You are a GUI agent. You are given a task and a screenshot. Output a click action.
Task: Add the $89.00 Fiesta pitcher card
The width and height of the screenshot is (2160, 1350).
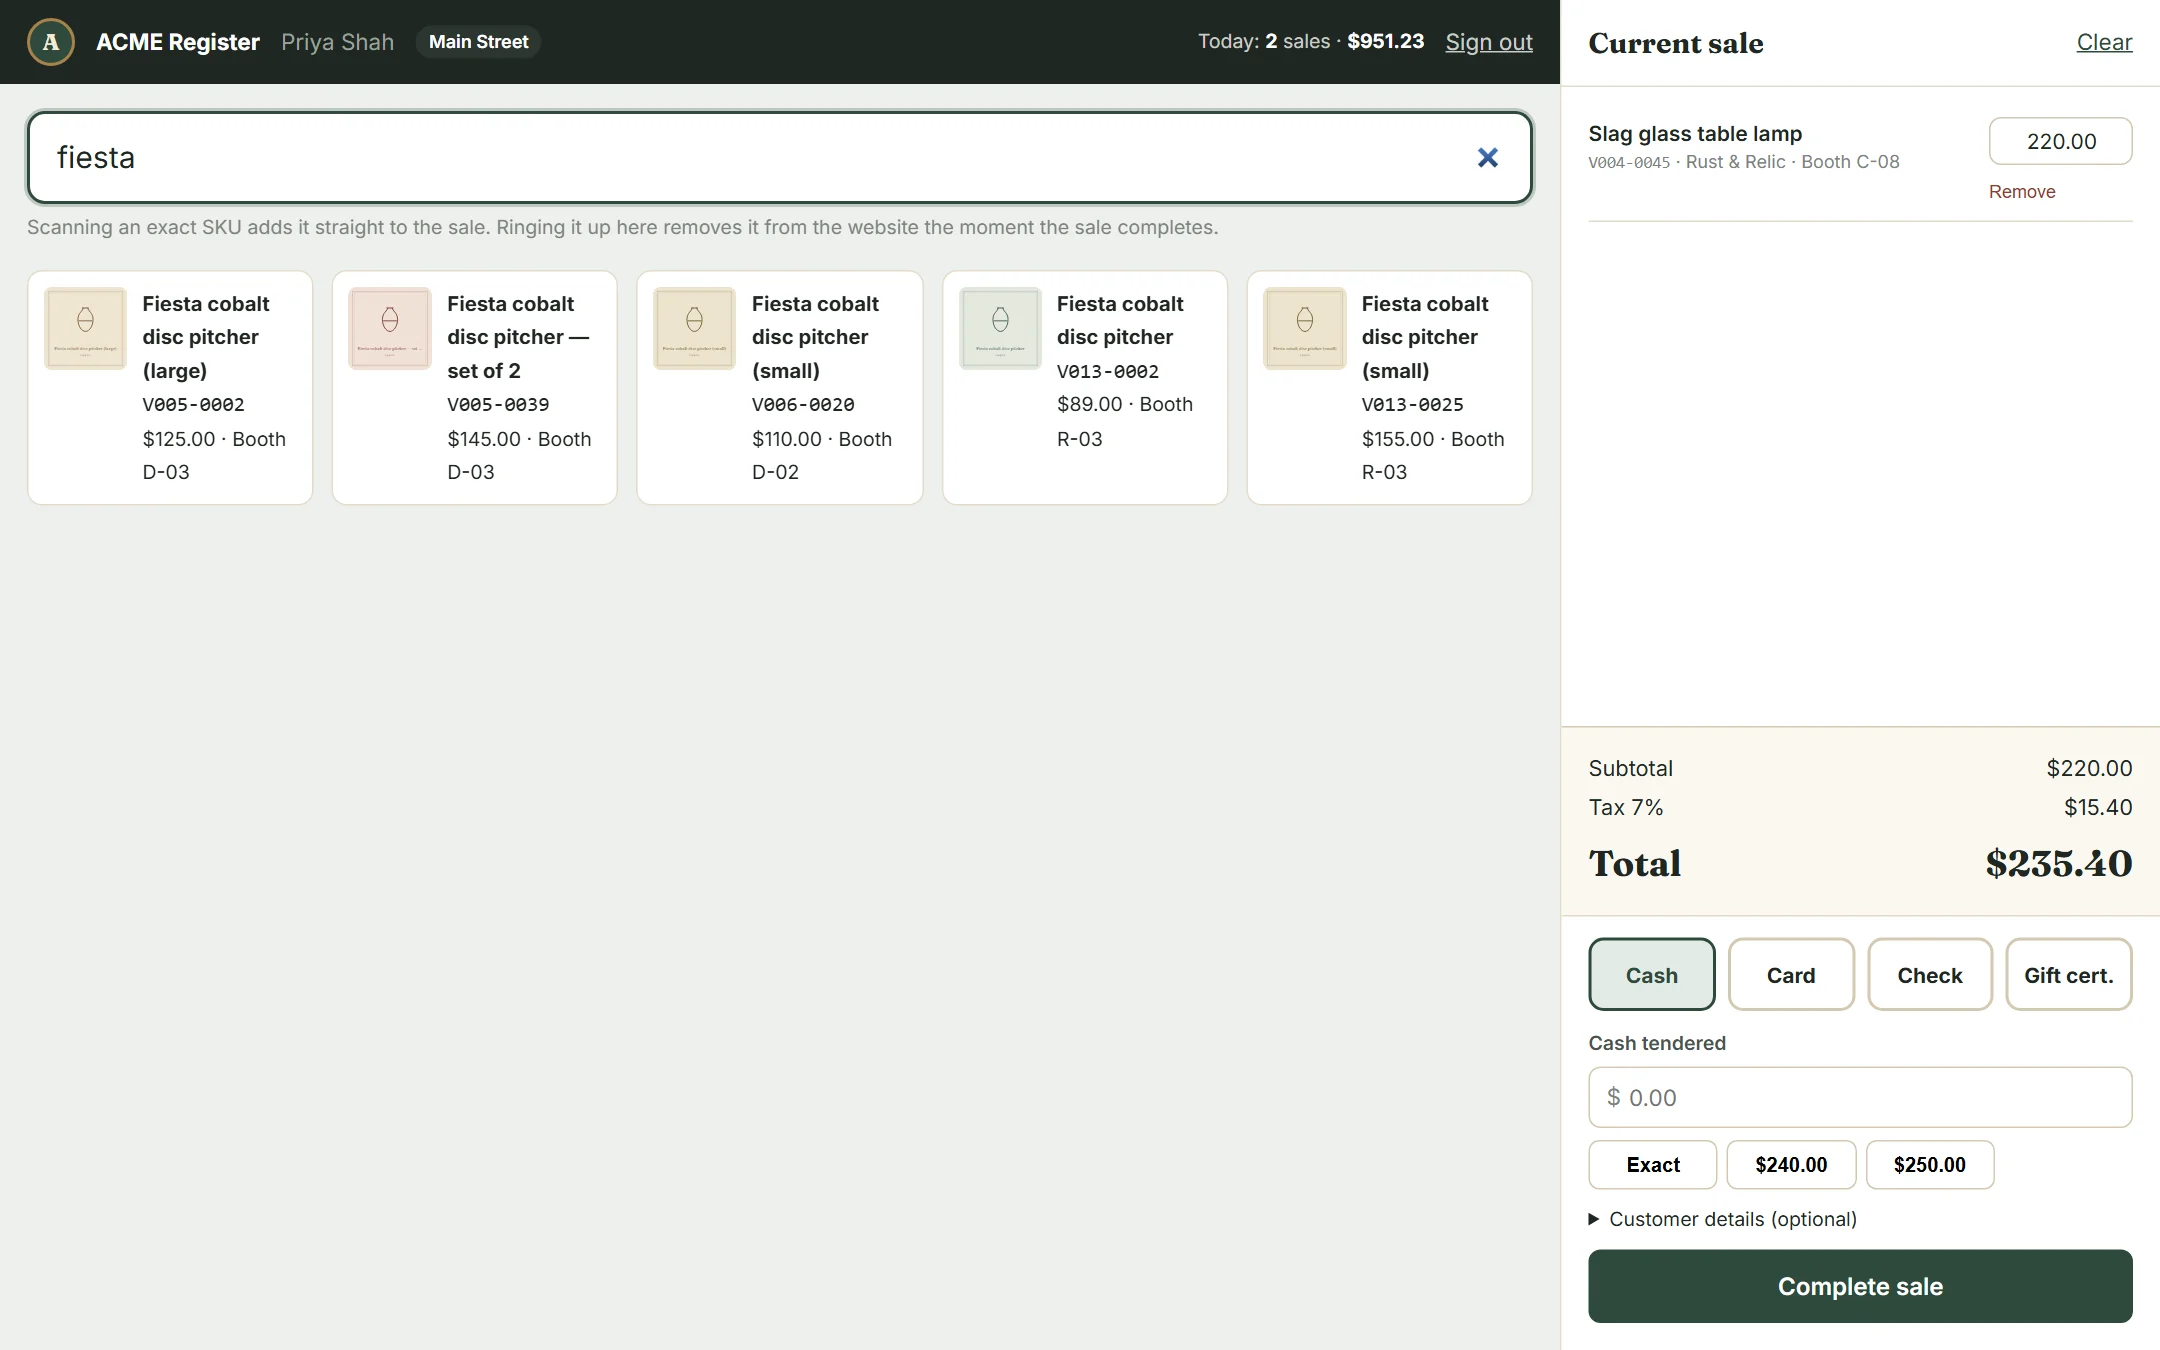[1084, 387]
